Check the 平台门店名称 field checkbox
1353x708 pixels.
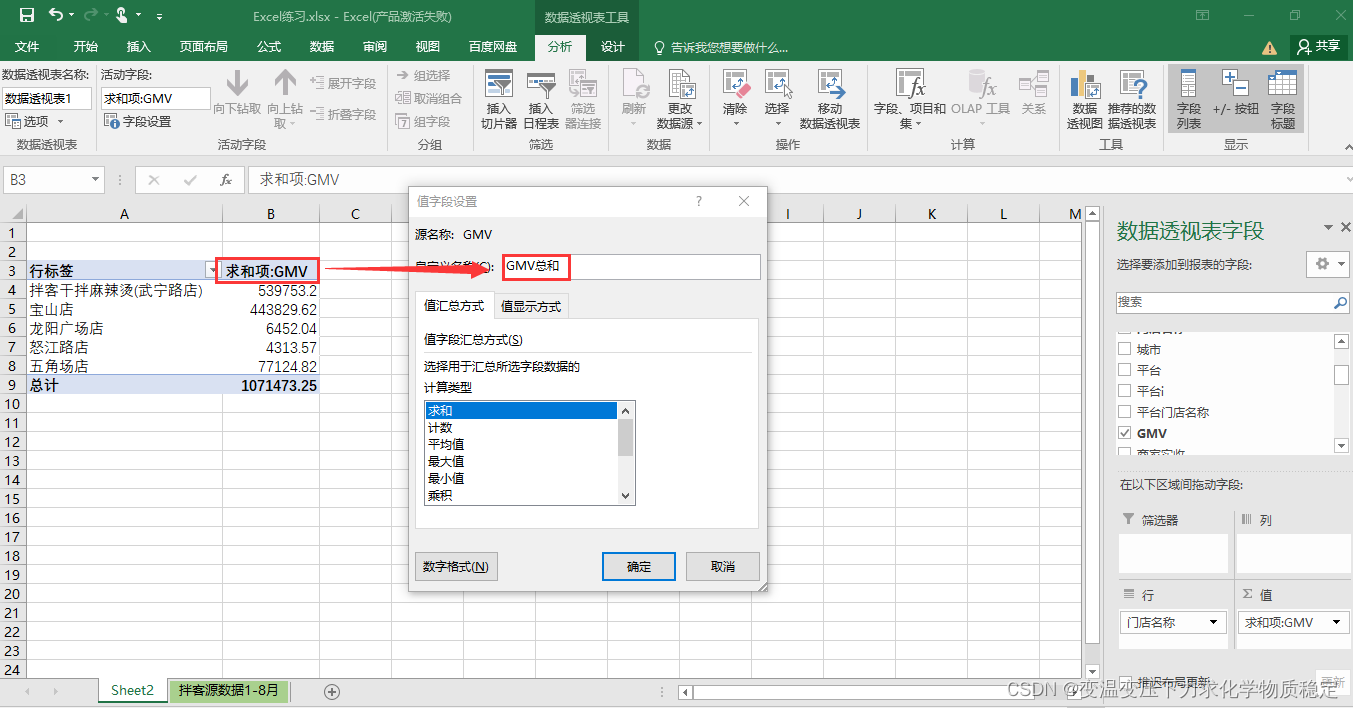[1125, 412]
